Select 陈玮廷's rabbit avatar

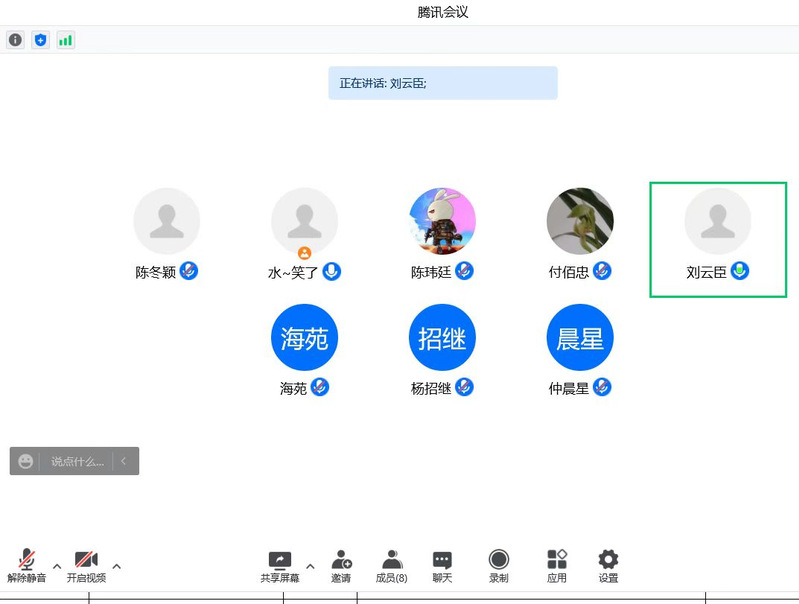442,221
